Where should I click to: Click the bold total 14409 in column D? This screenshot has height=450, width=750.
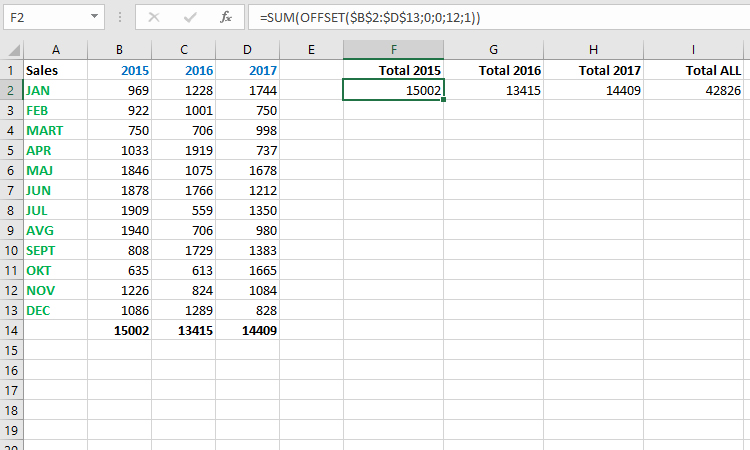point(247,330)
